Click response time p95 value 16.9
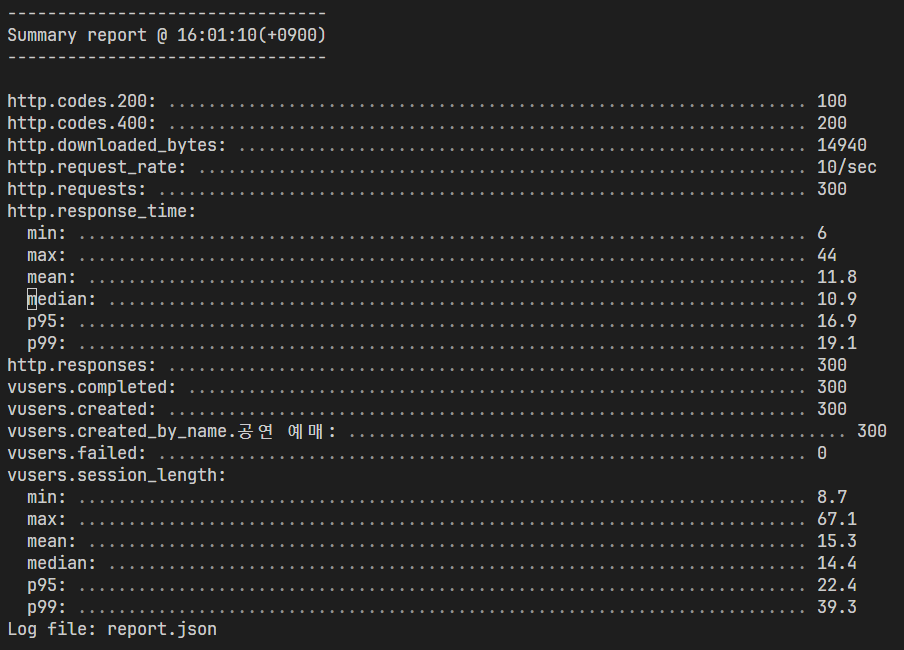The width and height of the screenshot is (904, 650). [x=837, y=321]
